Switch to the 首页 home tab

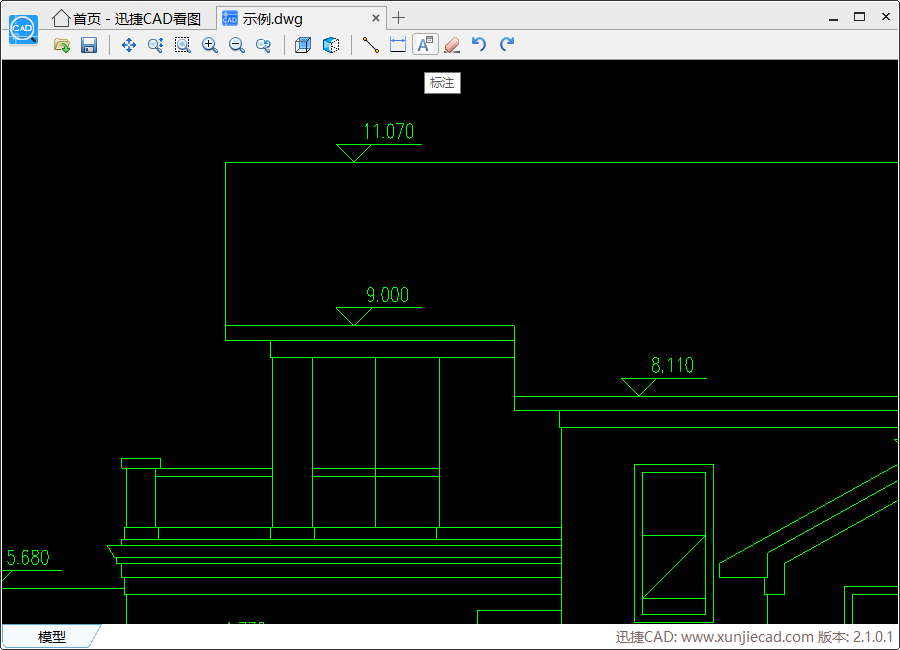coord(126,19)
